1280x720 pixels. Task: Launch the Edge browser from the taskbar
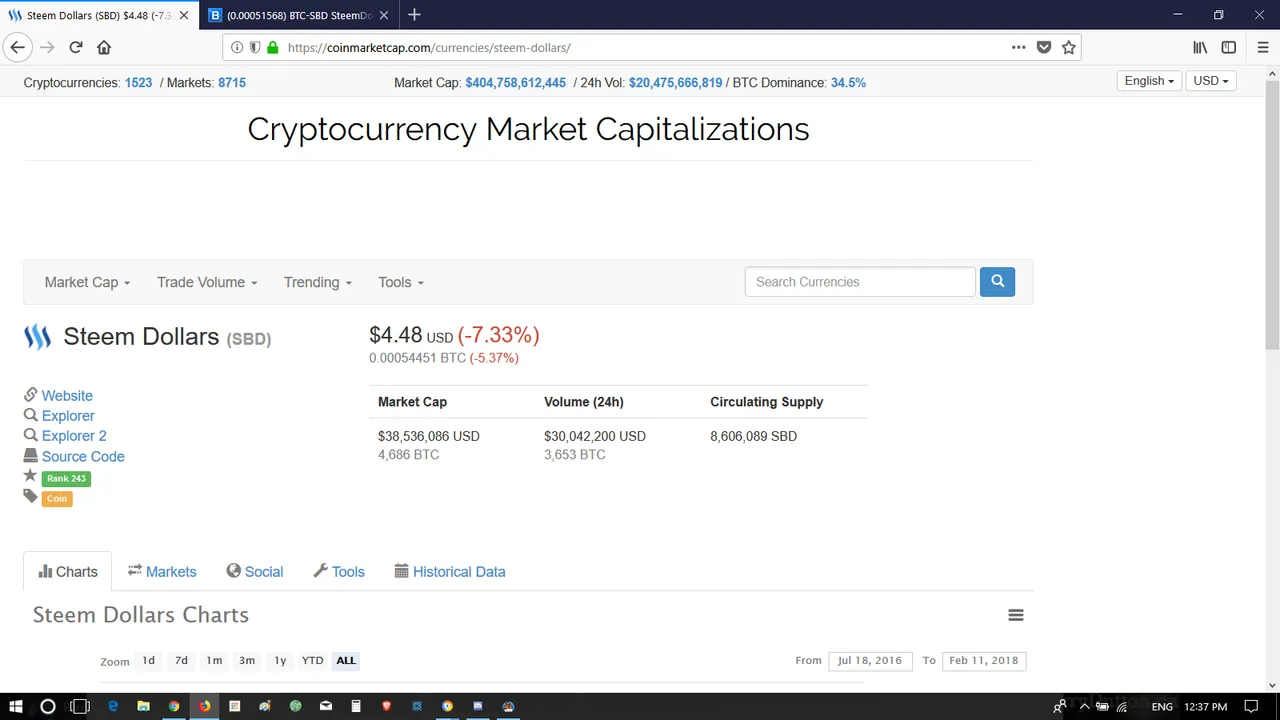(x=113, y=707)
